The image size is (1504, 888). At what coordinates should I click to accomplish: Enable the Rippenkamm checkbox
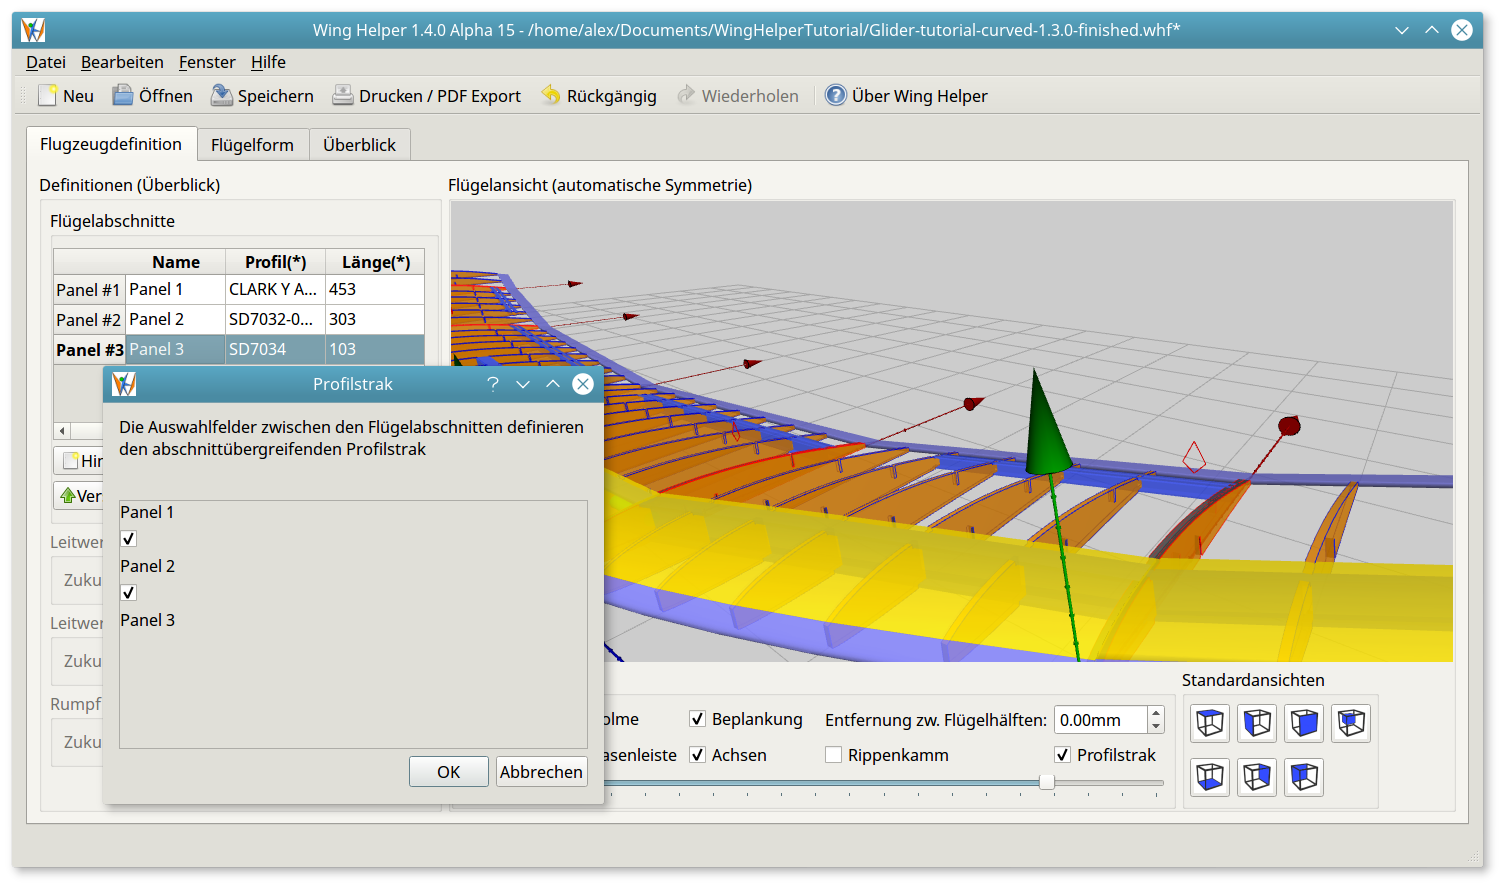(833, 755)
